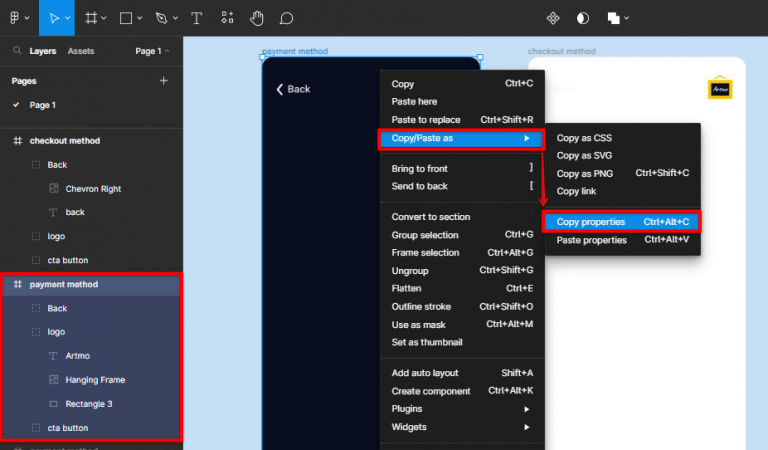Choose Copy in context menu
The image size is (768, 450).
tap(462, 84)
